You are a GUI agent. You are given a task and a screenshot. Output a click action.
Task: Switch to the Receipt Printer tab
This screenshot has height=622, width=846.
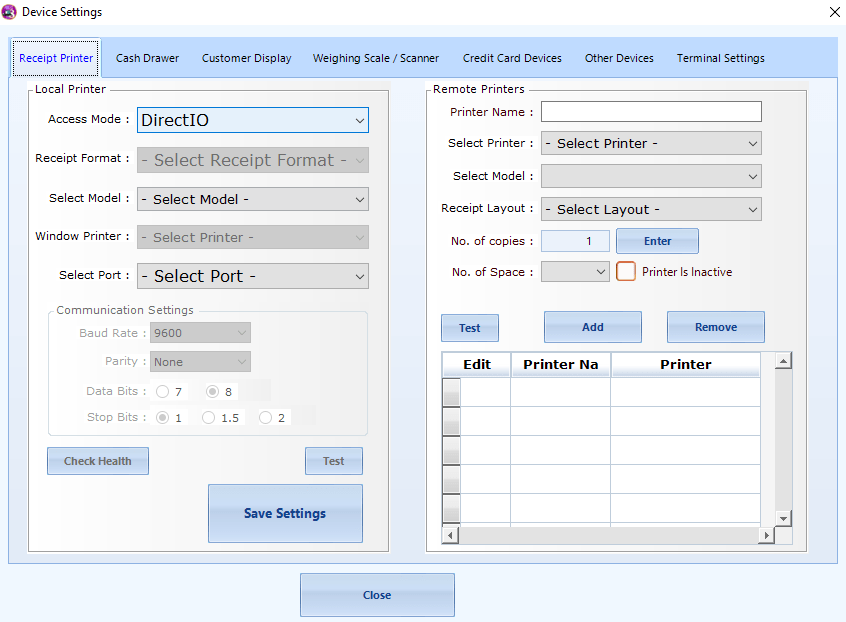[x=56, y=58]
